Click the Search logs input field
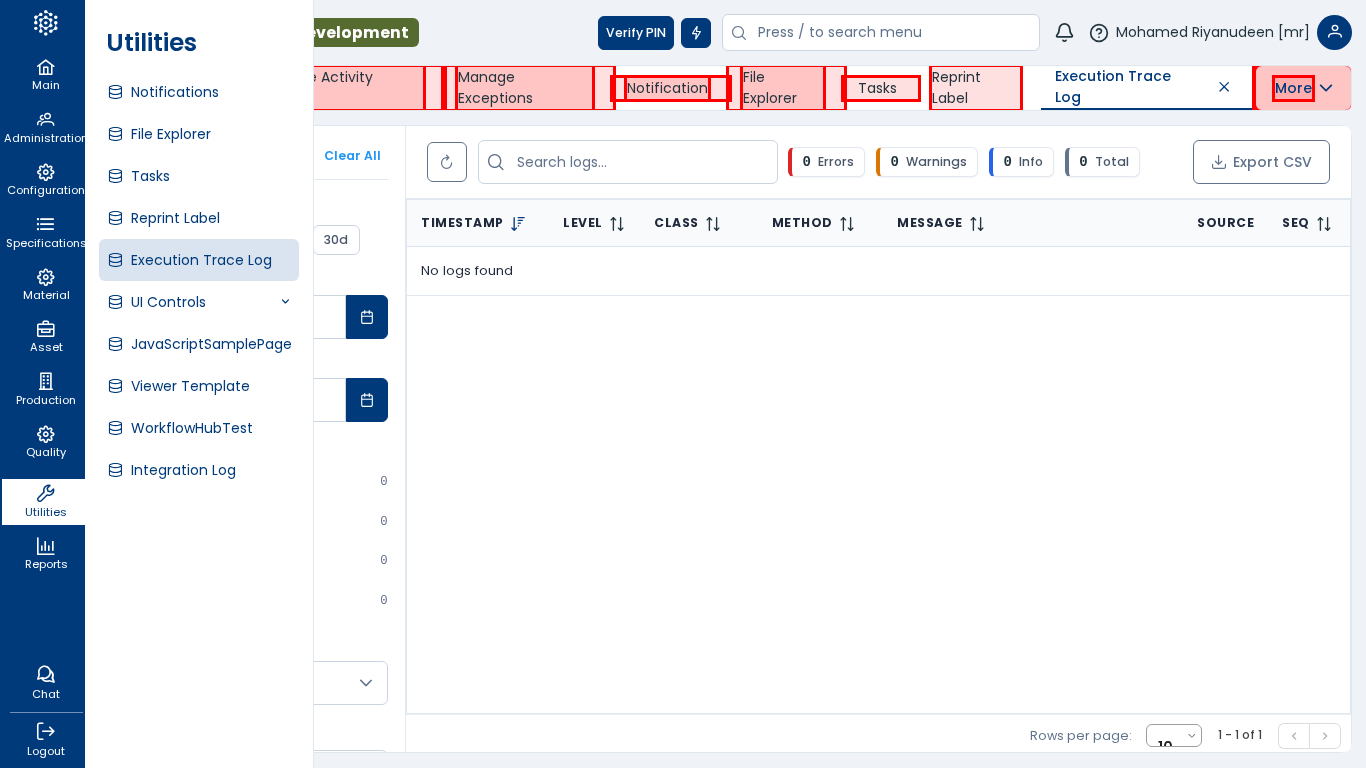1366x768 pixels. (x=640, y=162)
